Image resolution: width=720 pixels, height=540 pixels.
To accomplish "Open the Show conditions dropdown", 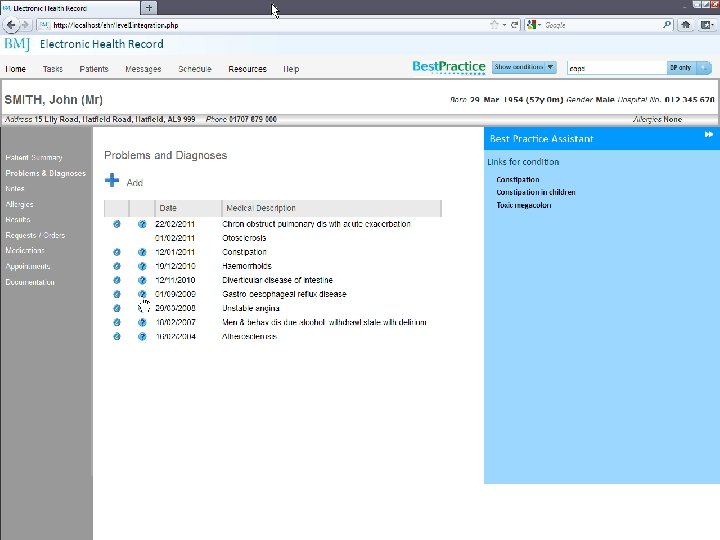I will 524,67.
